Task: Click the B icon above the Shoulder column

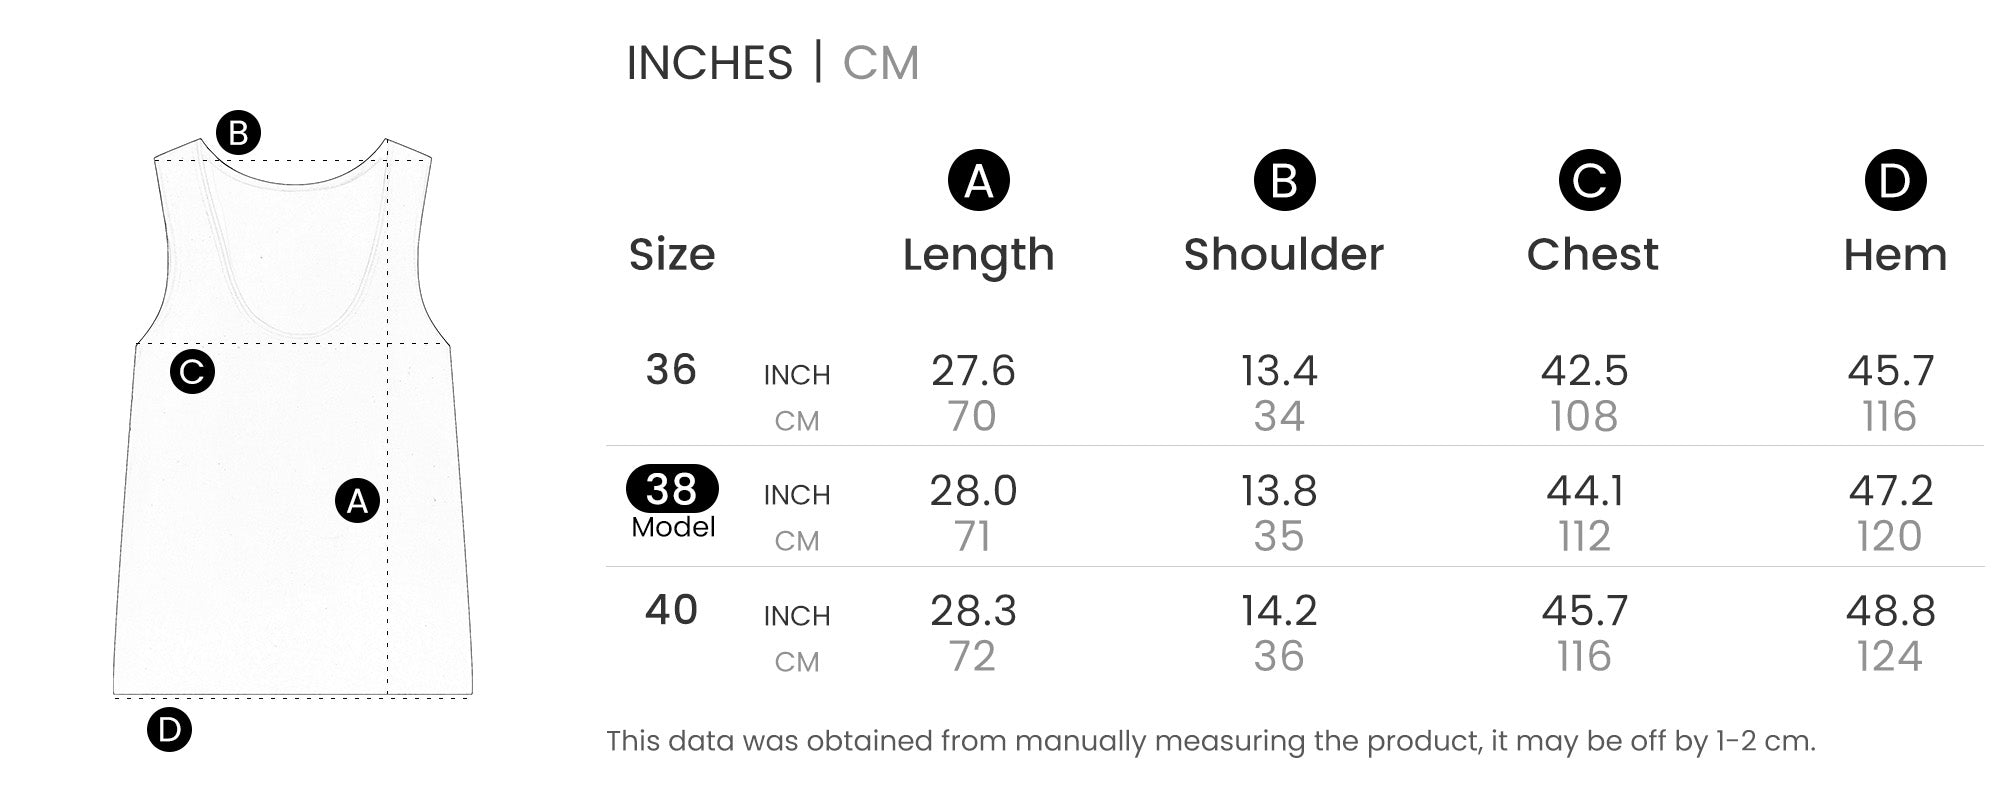Action: pyautogui.click(x=1284, y=181)
